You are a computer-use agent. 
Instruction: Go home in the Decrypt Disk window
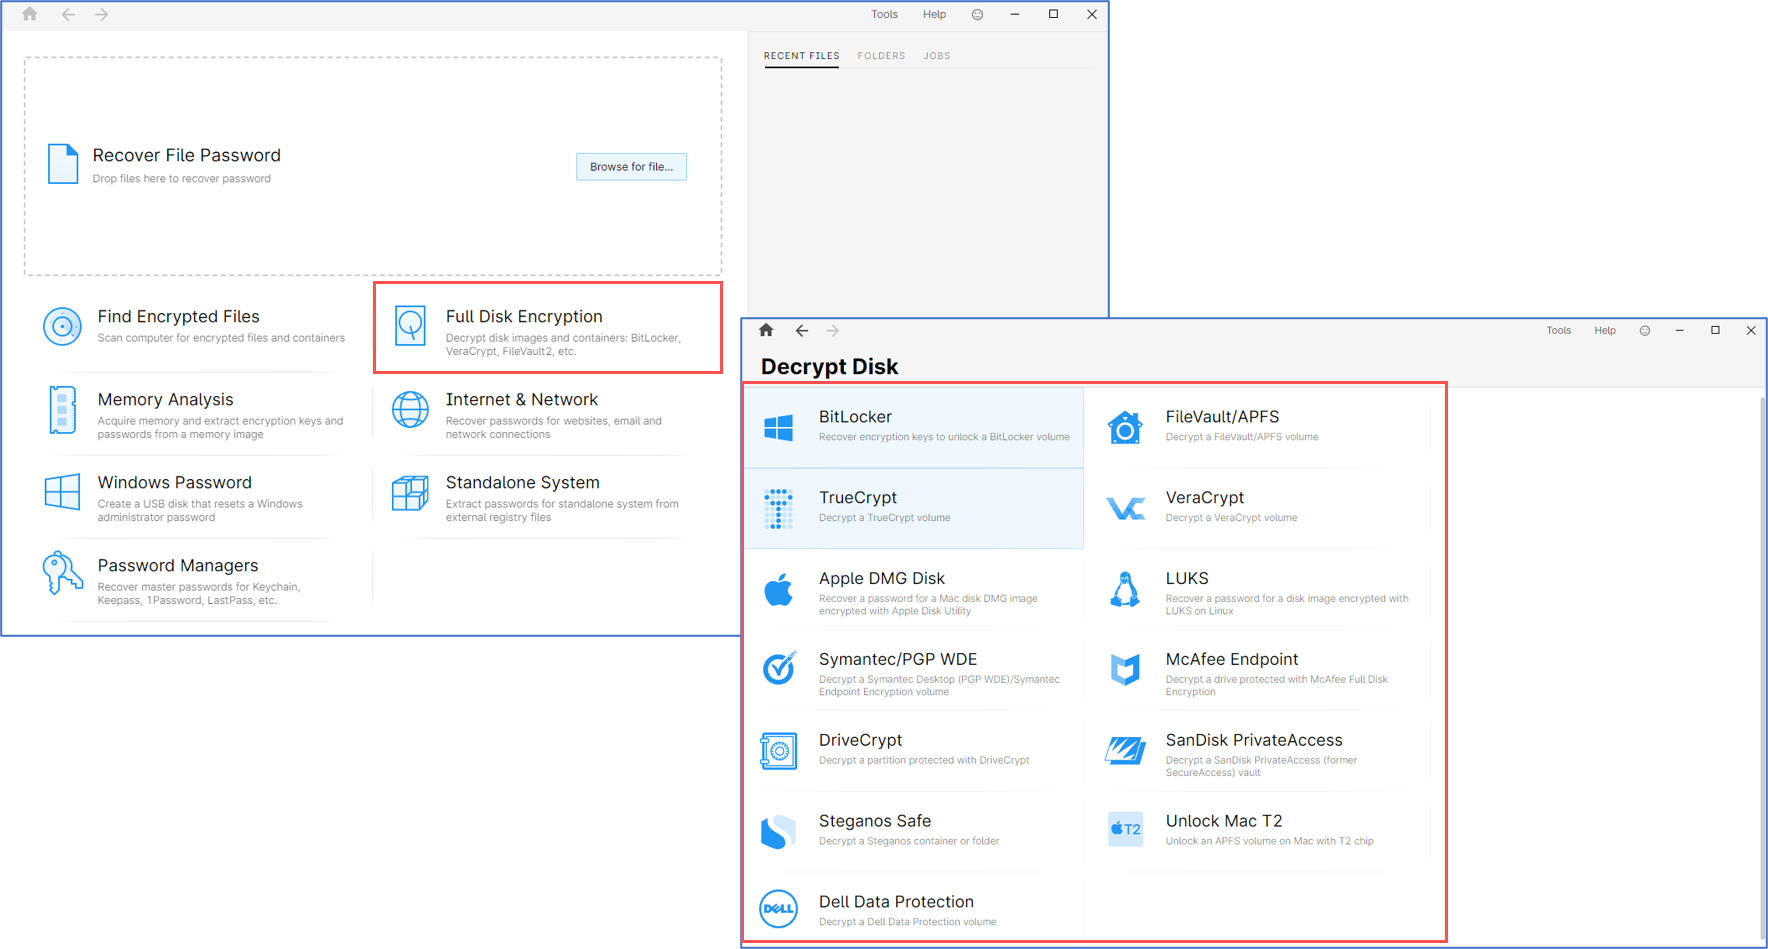[x=766, y=330]
